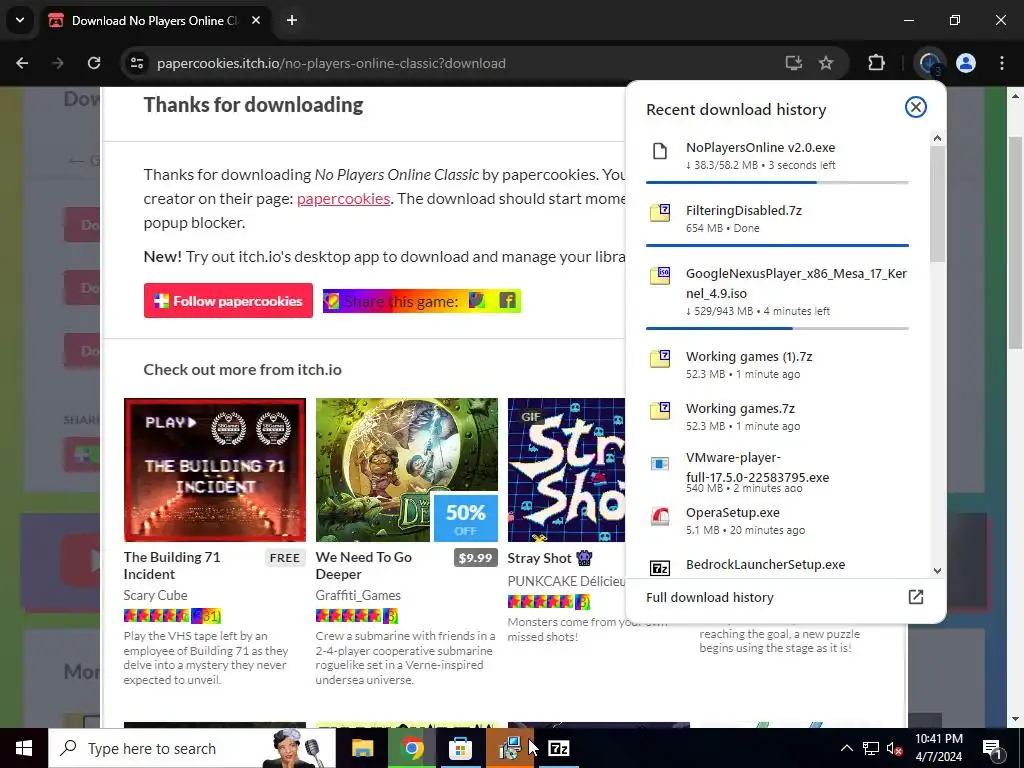
Task: Open Stray Shot title link
Action: pyautogui.click(x=539, y=558)
